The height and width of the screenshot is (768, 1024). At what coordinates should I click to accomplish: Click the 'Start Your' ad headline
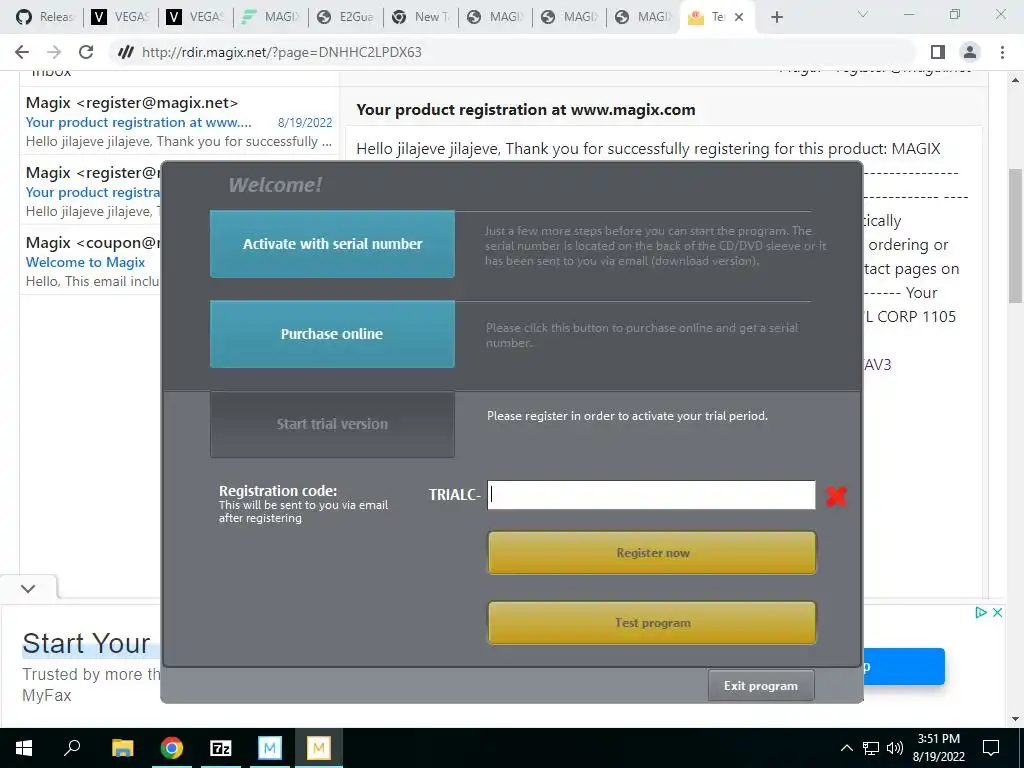(x=86, y=643)
